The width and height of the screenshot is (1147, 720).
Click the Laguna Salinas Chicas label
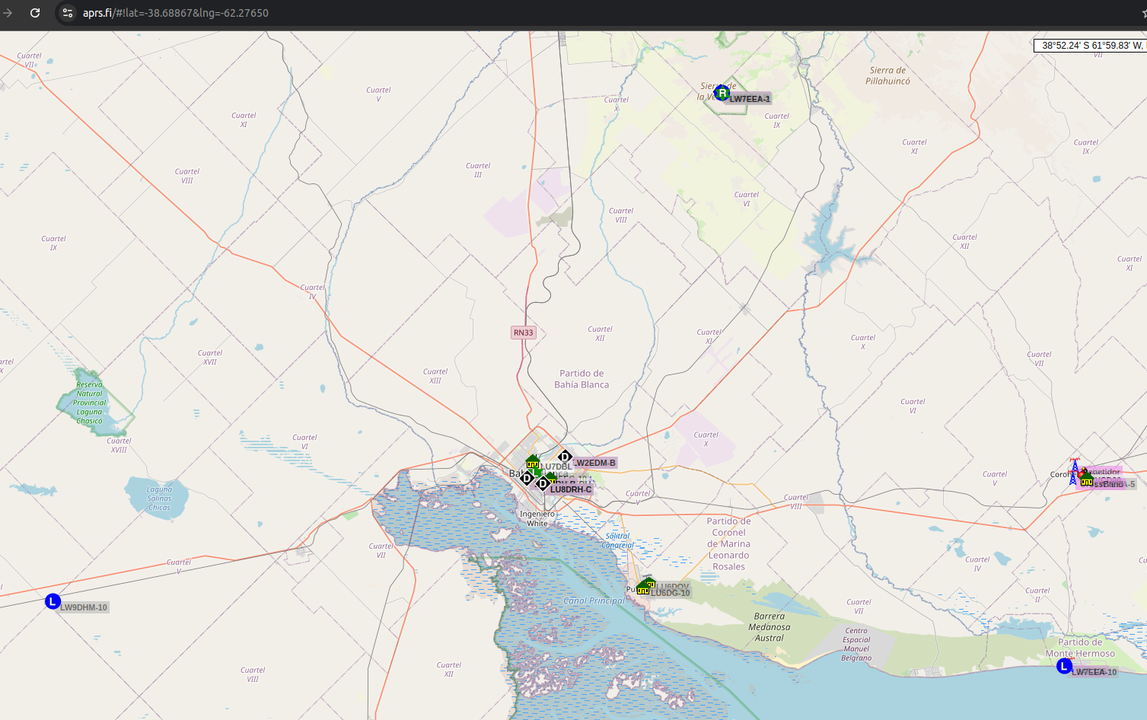pos(159,498)
